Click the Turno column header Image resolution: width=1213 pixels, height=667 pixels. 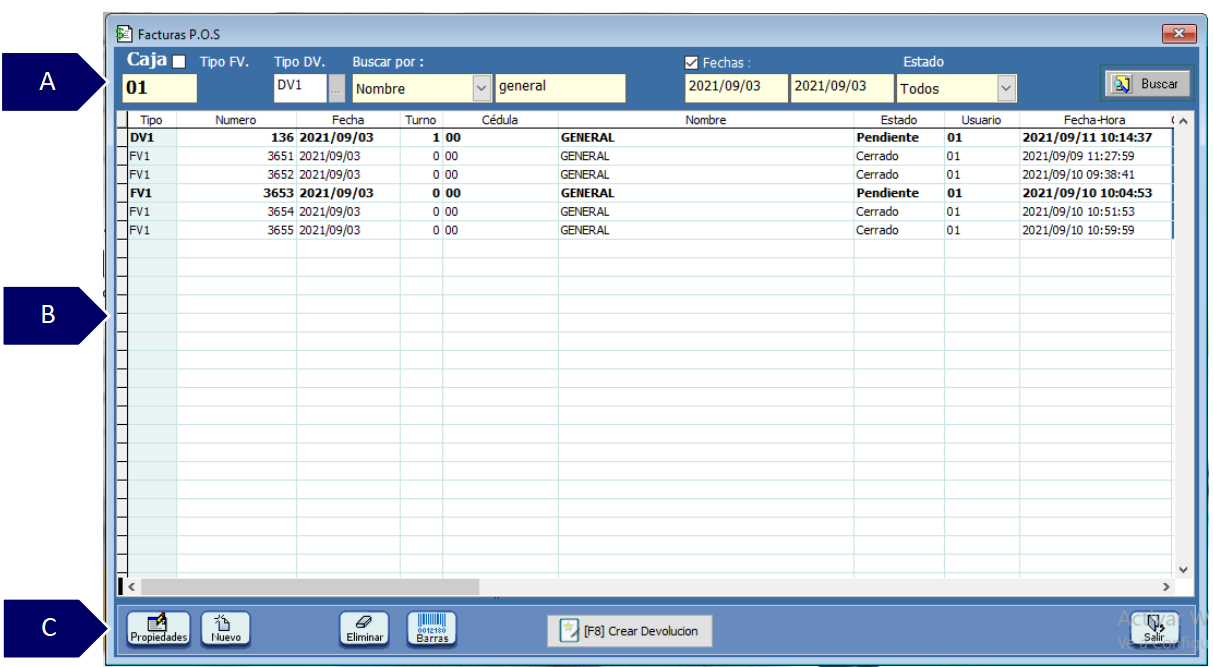coord(421,120)
